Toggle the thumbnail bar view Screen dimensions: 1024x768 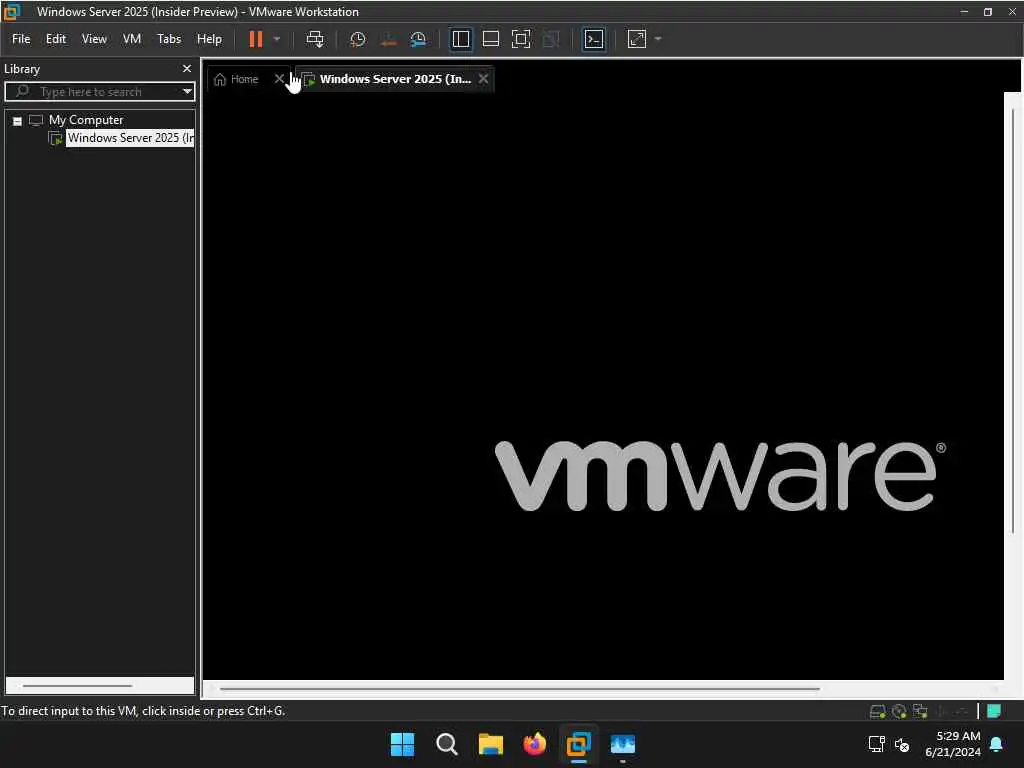tap(490, 39)
